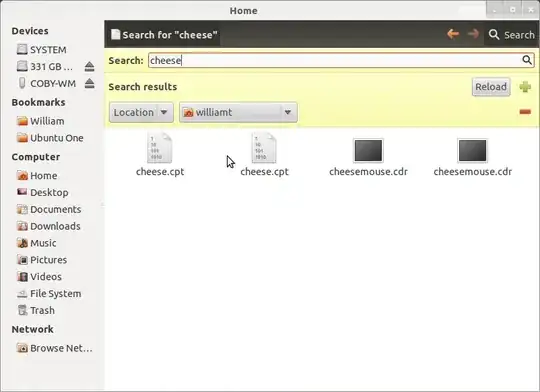Add a search criterion with the green plus
Screen dimensions: 540x392
[525, 87]
